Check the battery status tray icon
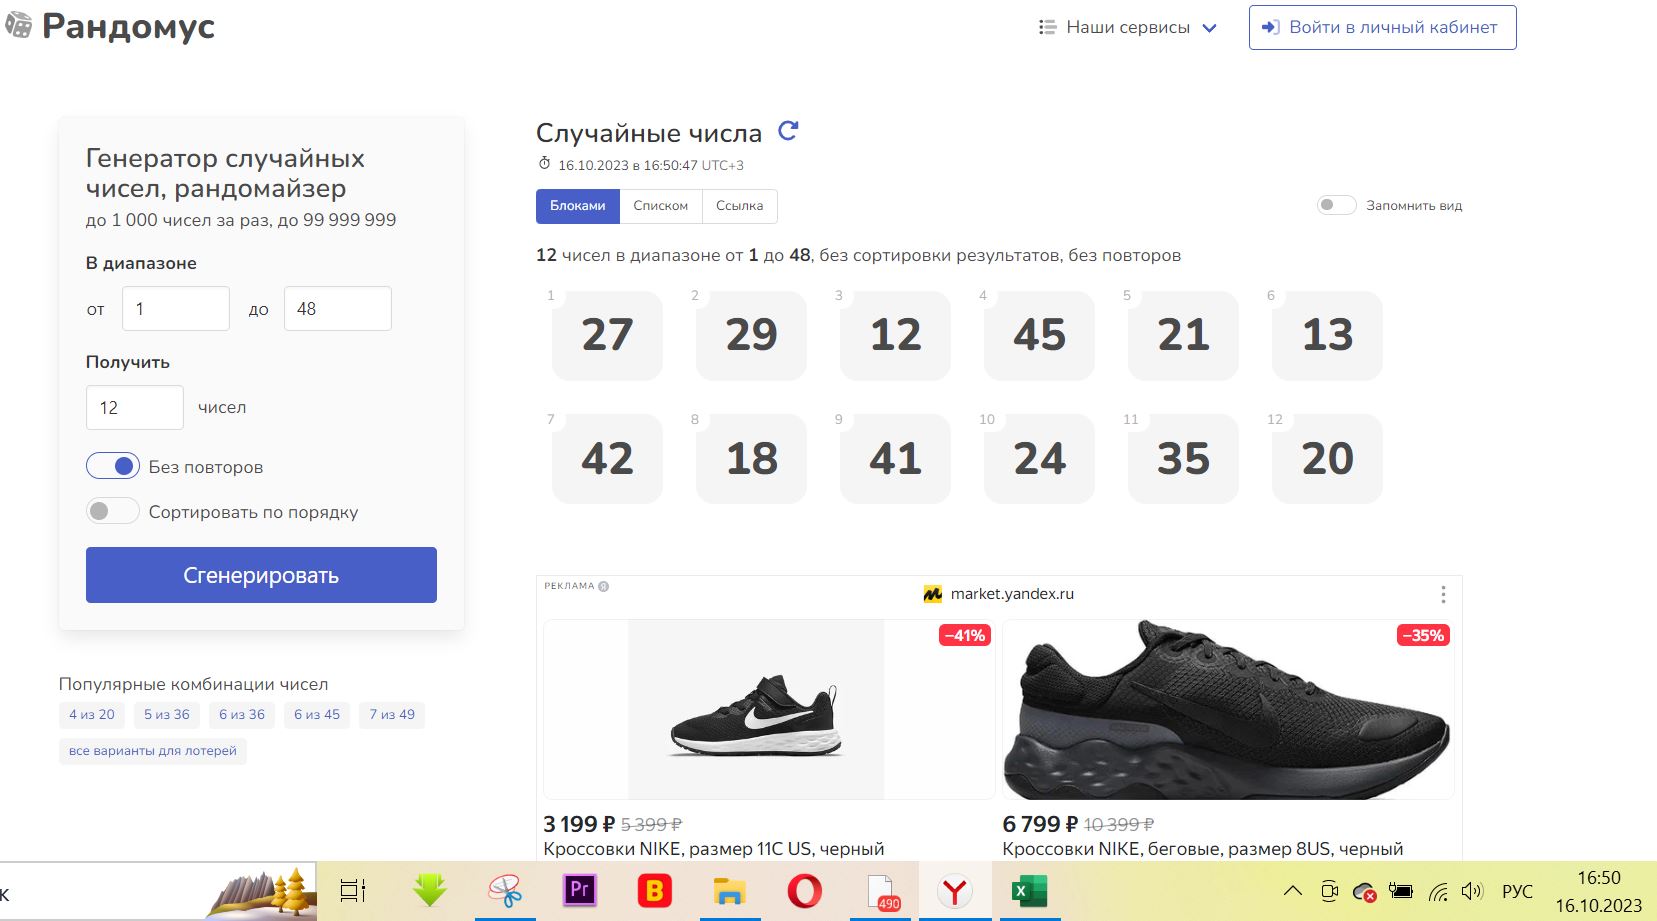This screenshot has height=921, width=1657. 1401,891
